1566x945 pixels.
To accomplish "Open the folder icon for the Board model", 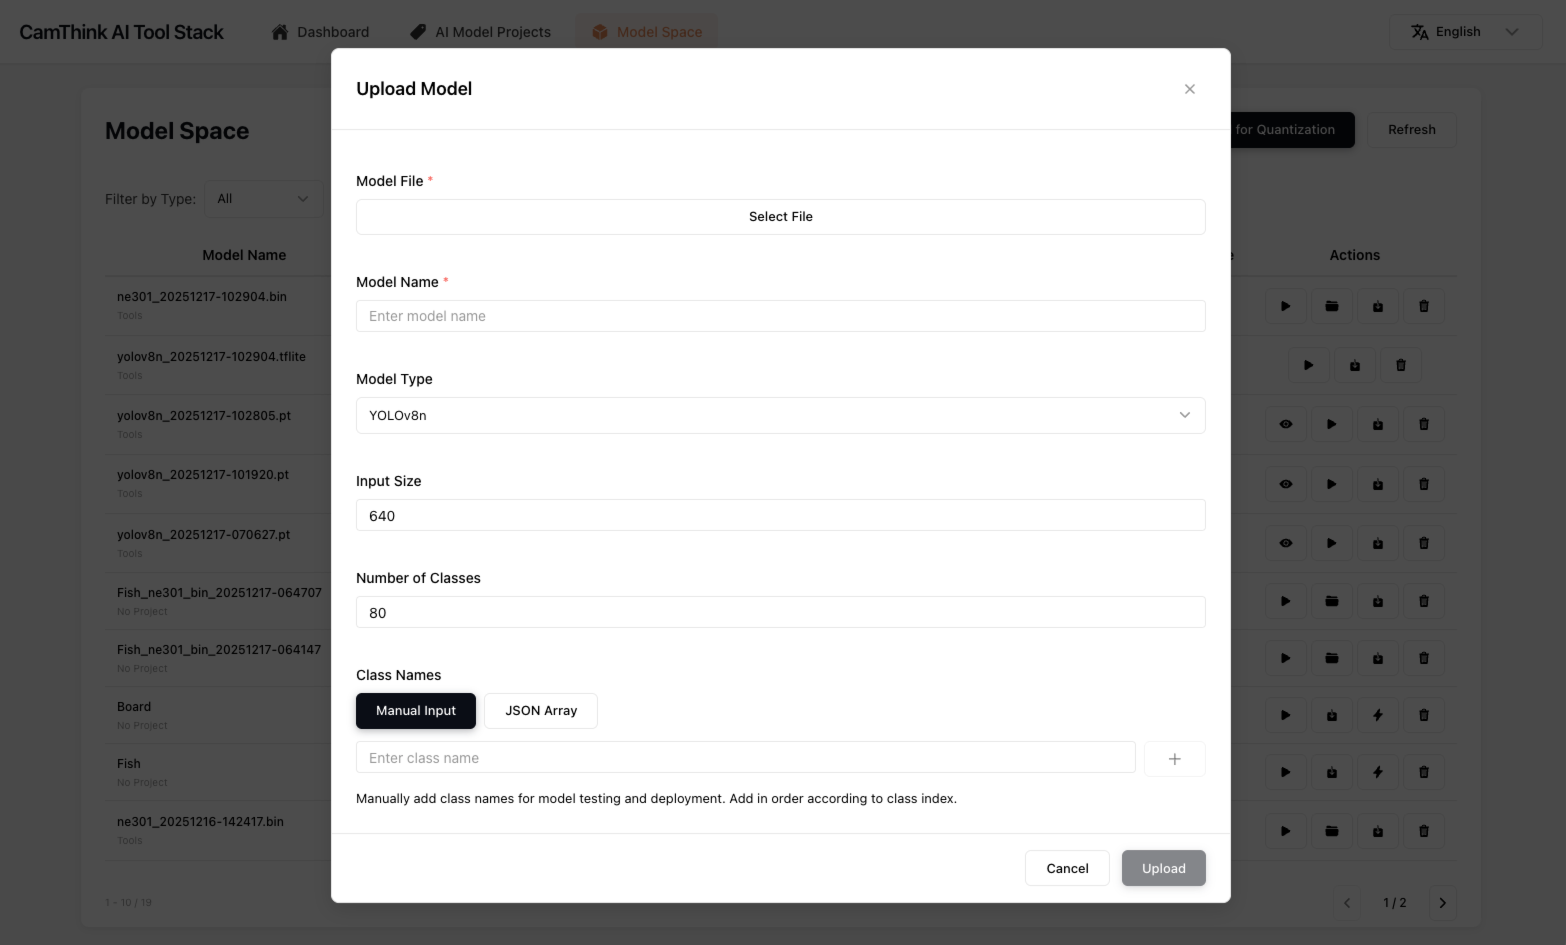I will click(1331, 715).
